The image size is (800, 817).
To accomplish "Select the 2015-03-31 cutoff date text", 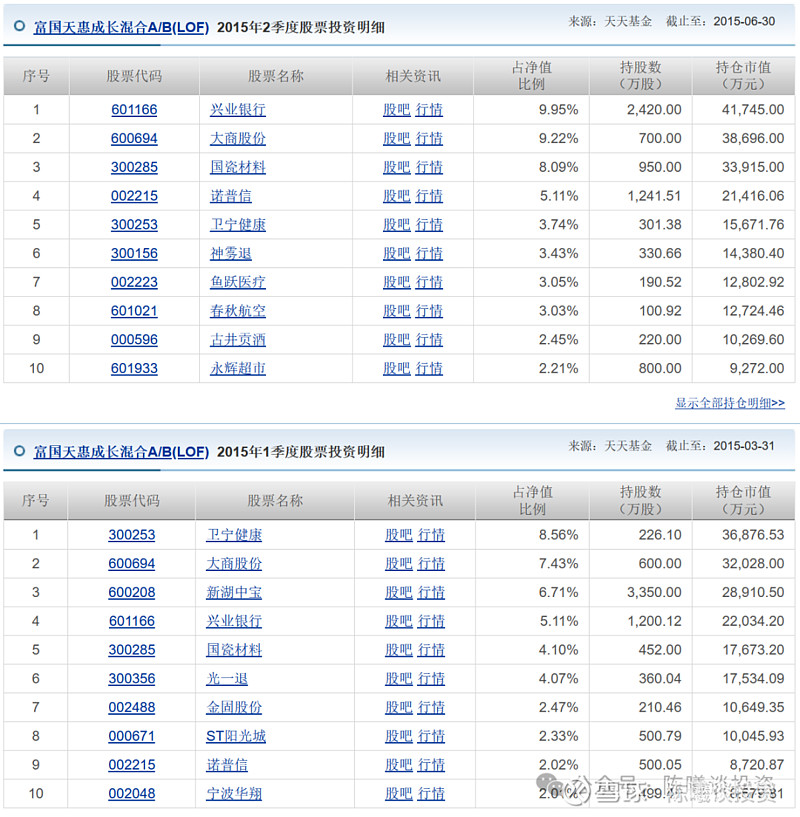I will point(744,446).
